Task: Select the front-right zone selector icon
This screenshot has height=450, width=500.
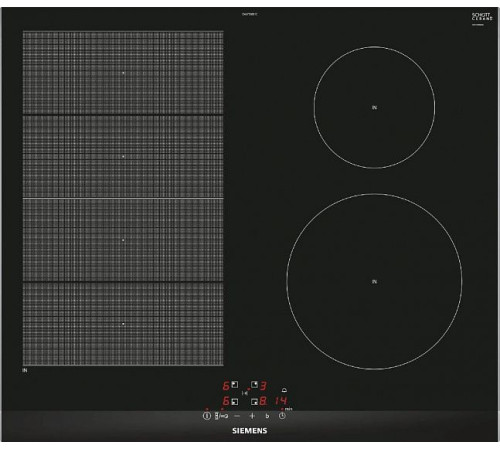Action: pyautogui.click(x=255, y=401)
